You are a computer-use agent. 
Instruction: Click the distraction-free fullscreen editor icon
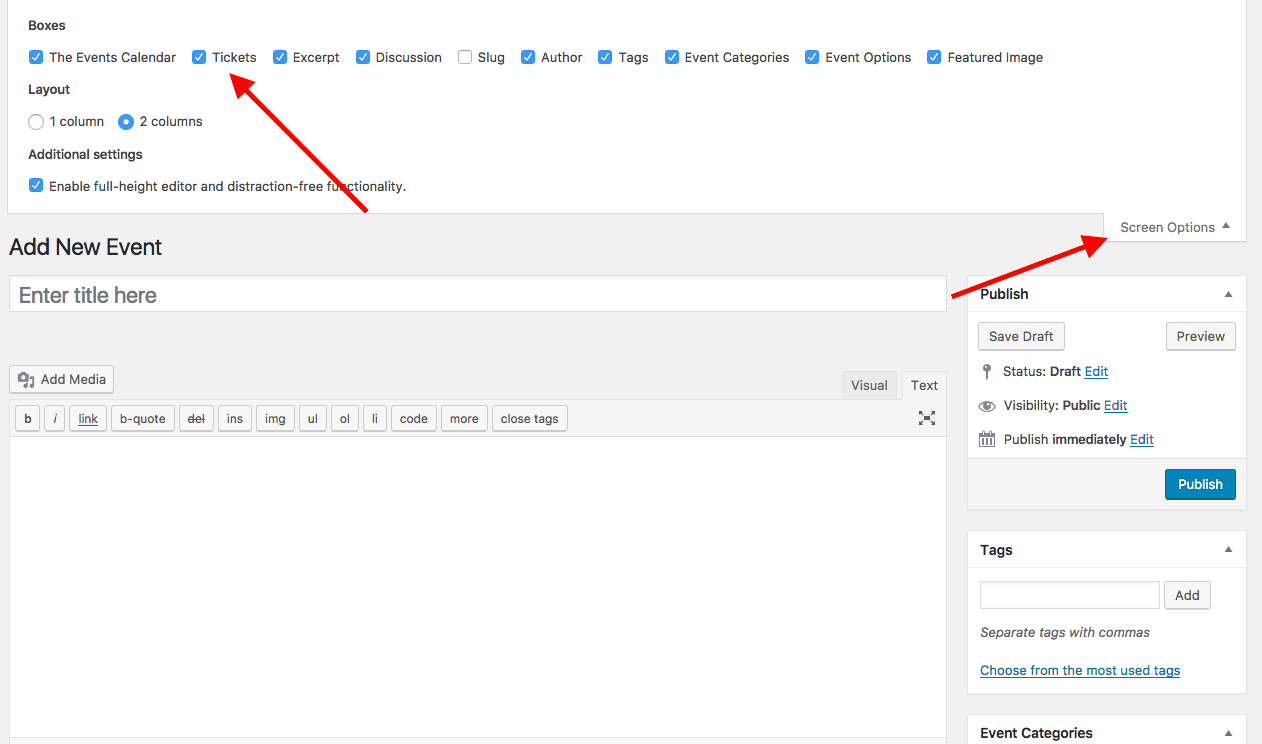click(927, 418)
